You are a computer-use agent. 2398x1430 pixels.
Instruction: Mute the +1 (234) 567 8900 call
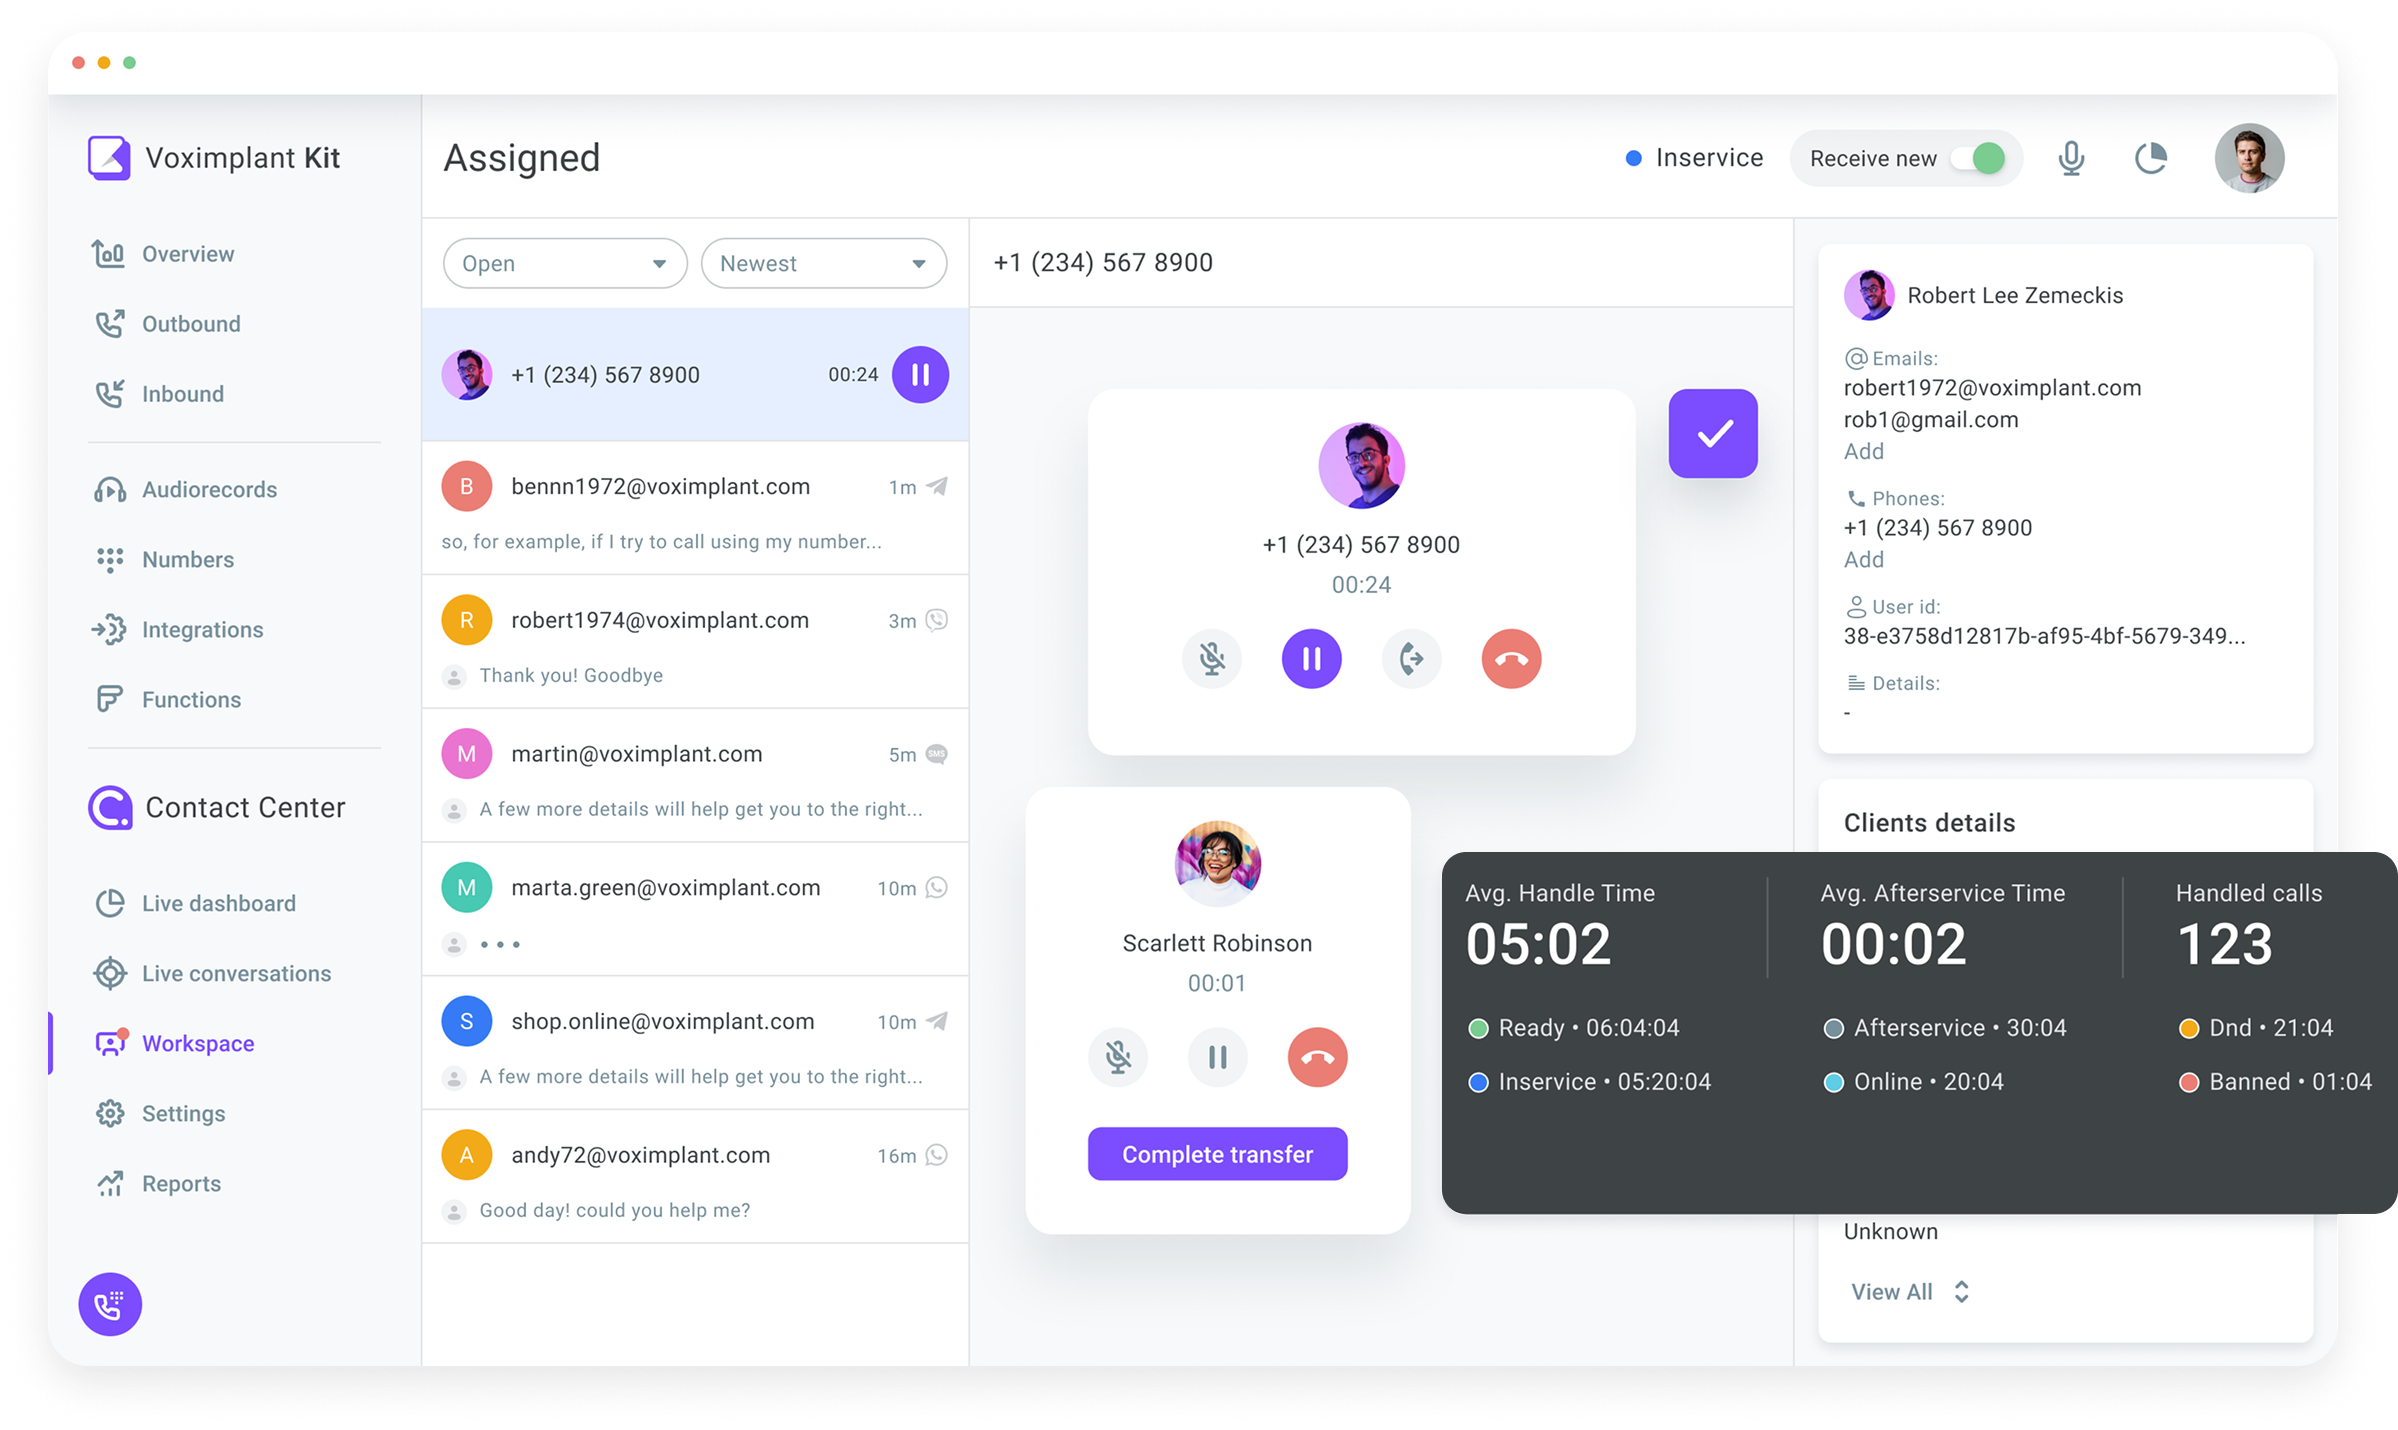click(1212, 658)
